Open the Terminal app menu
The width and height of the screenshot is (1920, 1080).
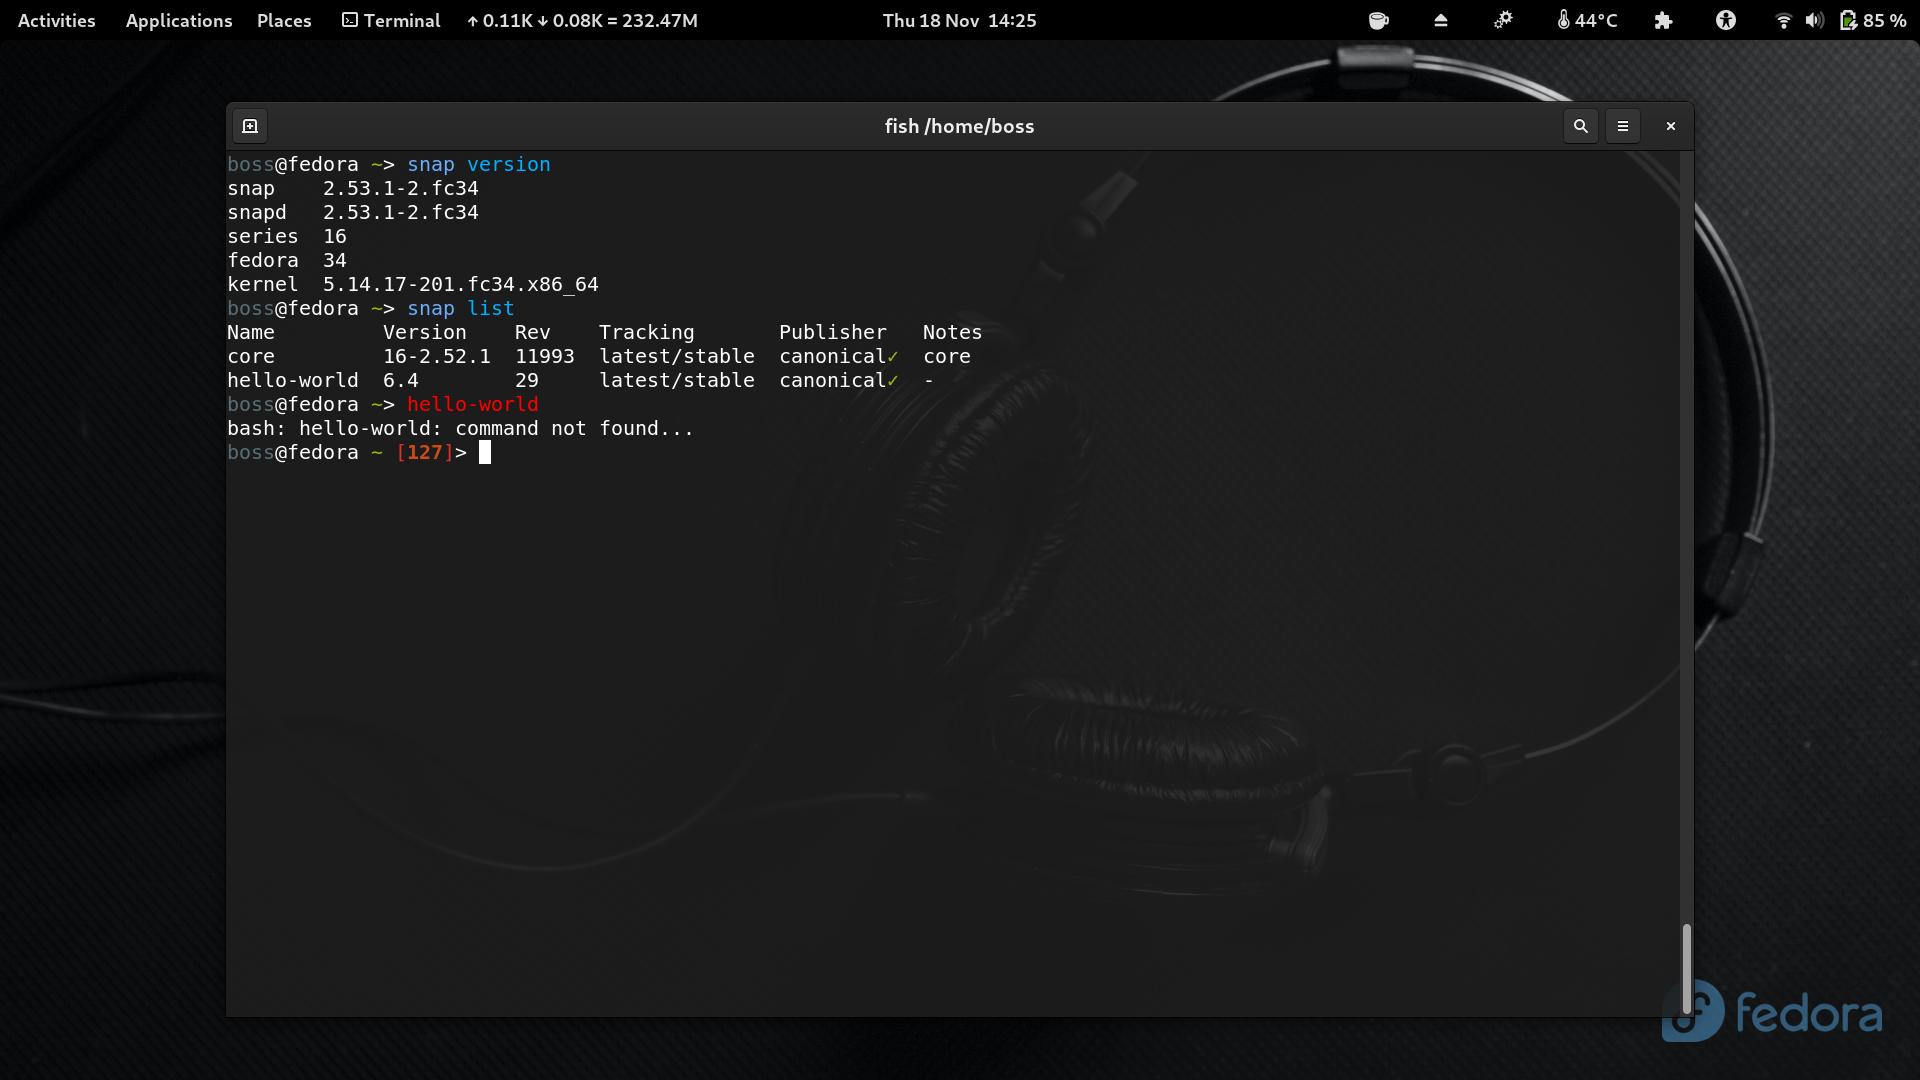coord(391,20)
